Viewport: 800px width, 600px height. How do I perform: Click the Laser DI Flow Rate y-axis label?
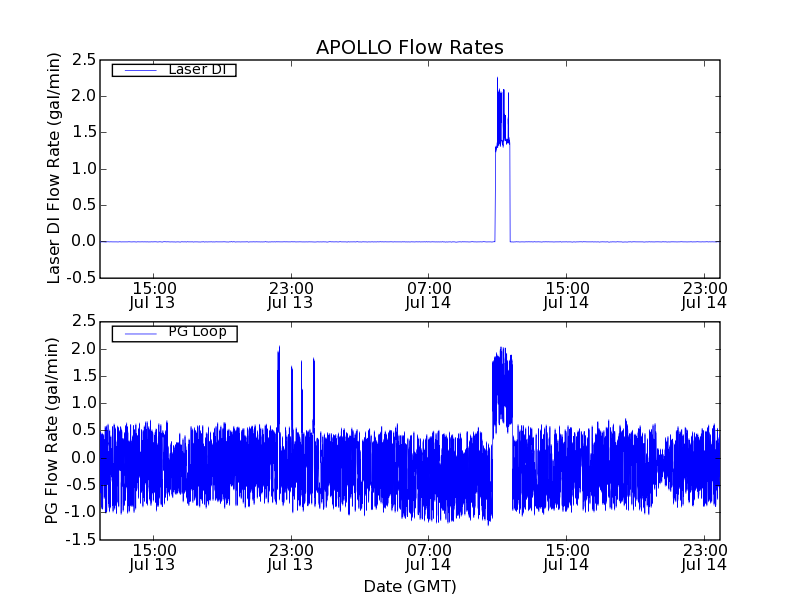pyautogui.click(x=54, y=168)
